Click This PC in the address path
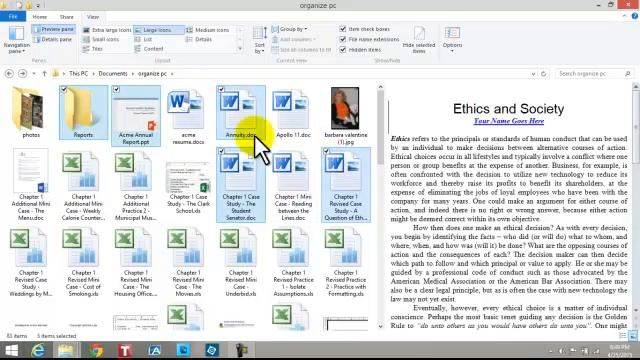The image size is (640, 360). coord(78,73)
